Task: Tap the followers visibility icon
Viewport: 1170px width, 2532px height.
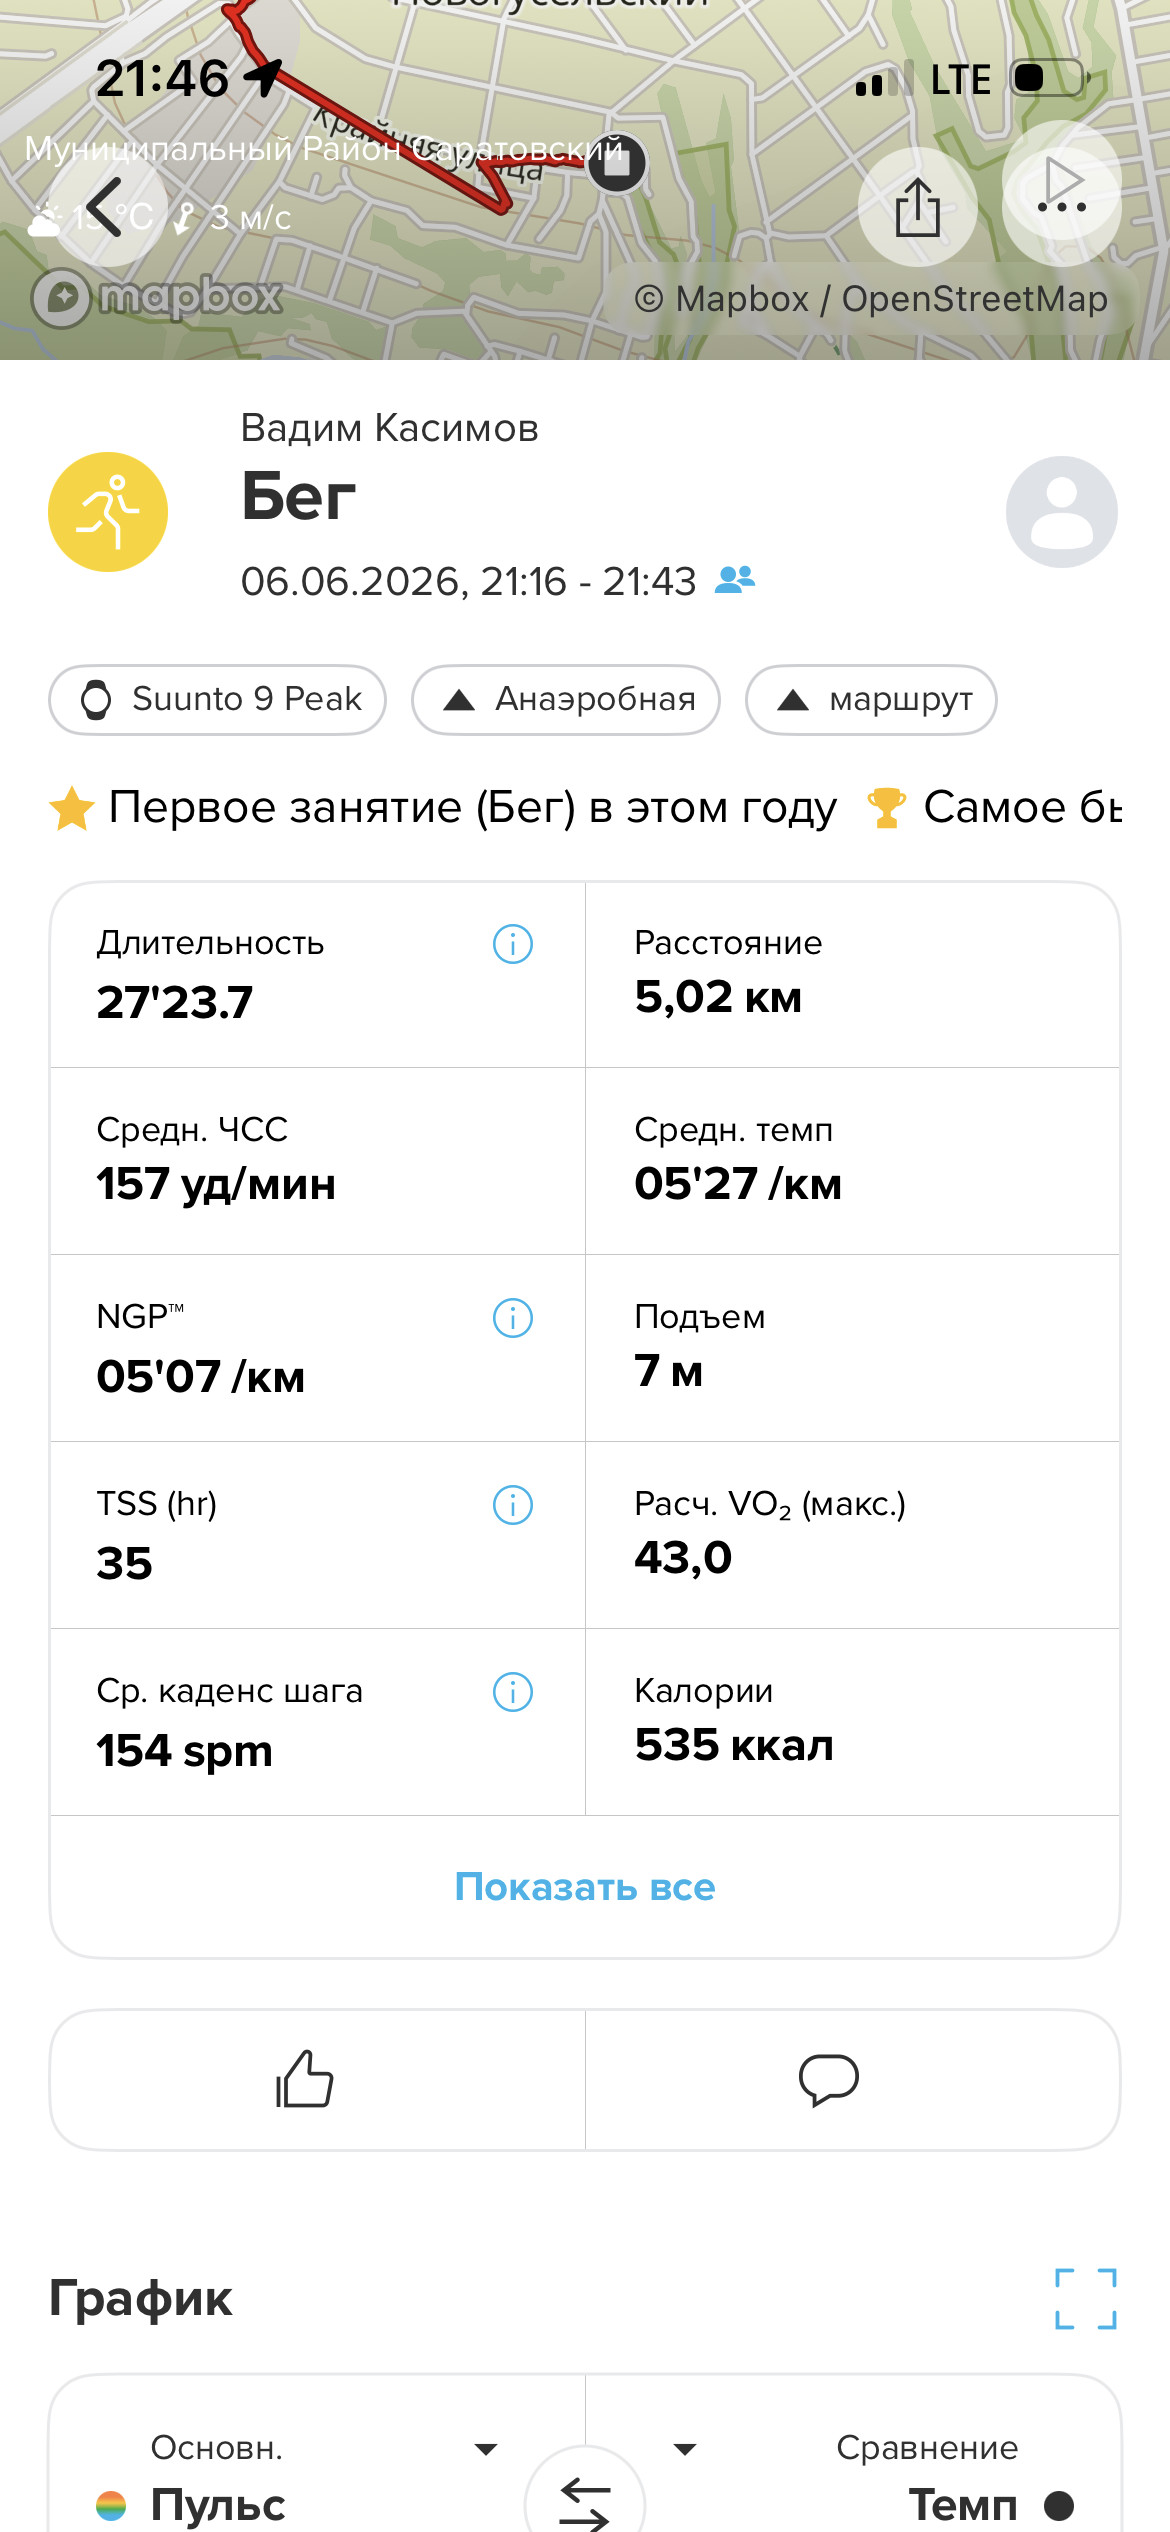Action: click(x=735, y=580)
